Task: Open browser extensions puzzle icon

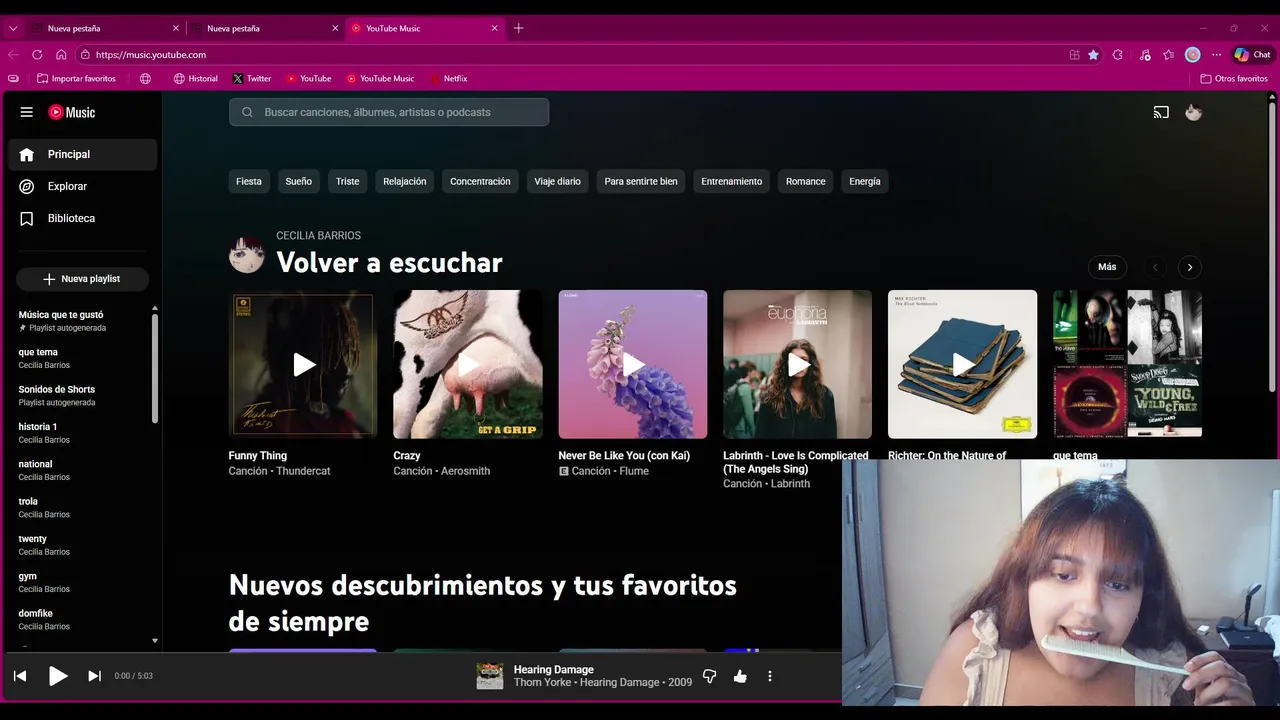Action: point(1118,55)
